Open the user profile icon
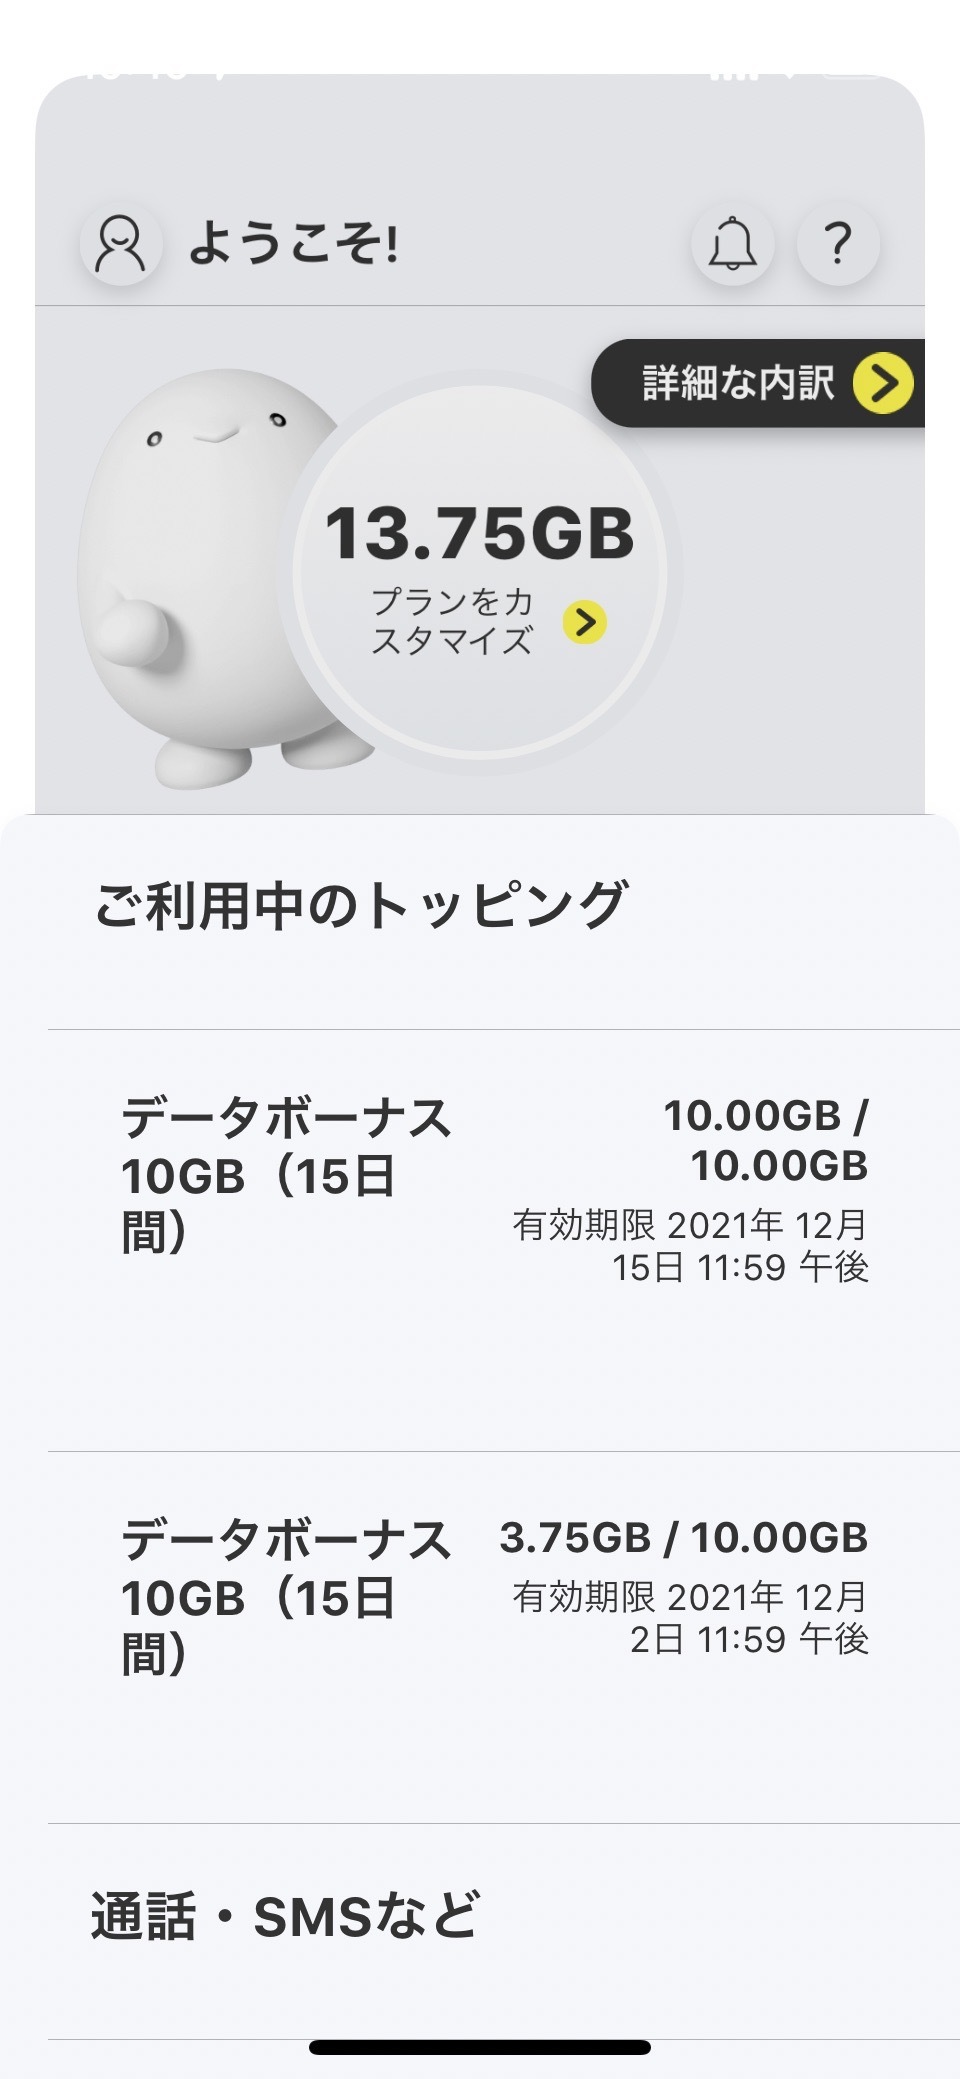Screen dimensions: 960x2079 121,245
